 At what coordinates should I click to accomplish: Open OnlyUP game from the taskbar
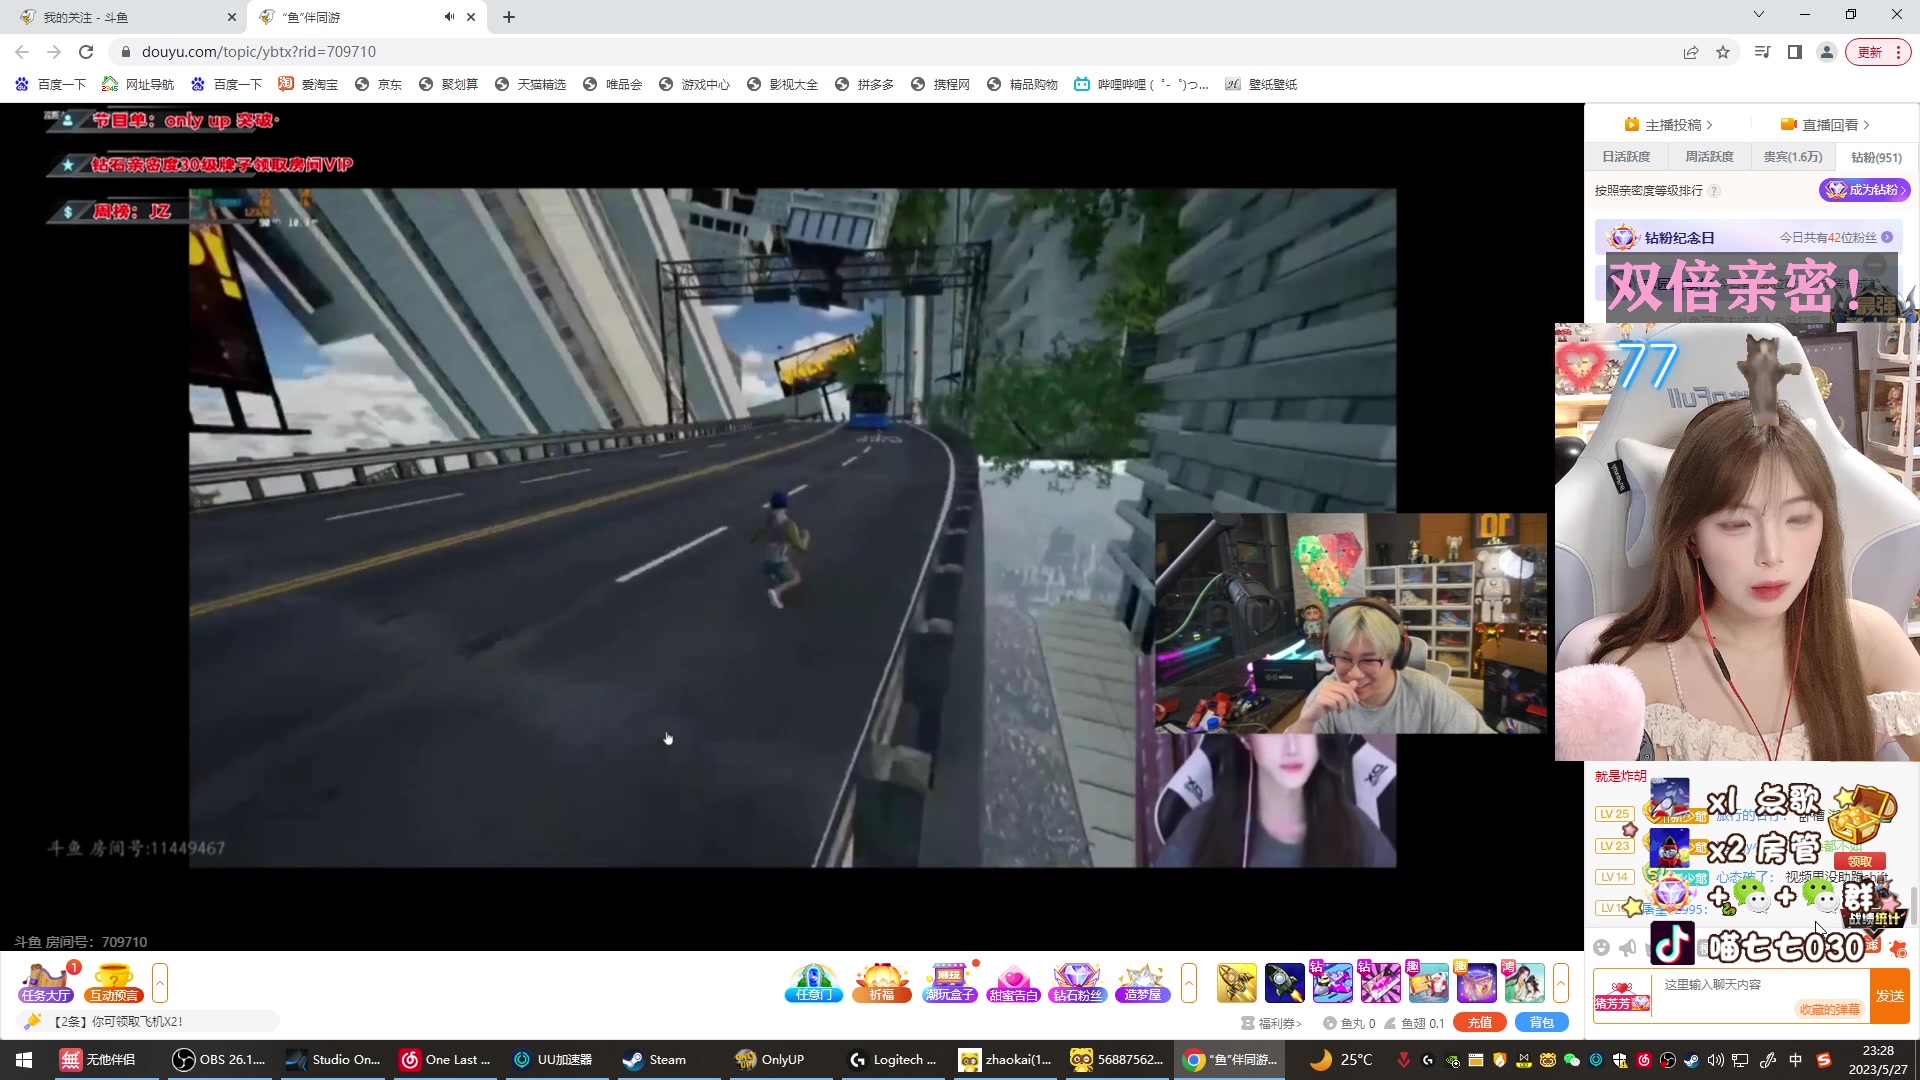pyautogui.click(x=769, y=1060)
